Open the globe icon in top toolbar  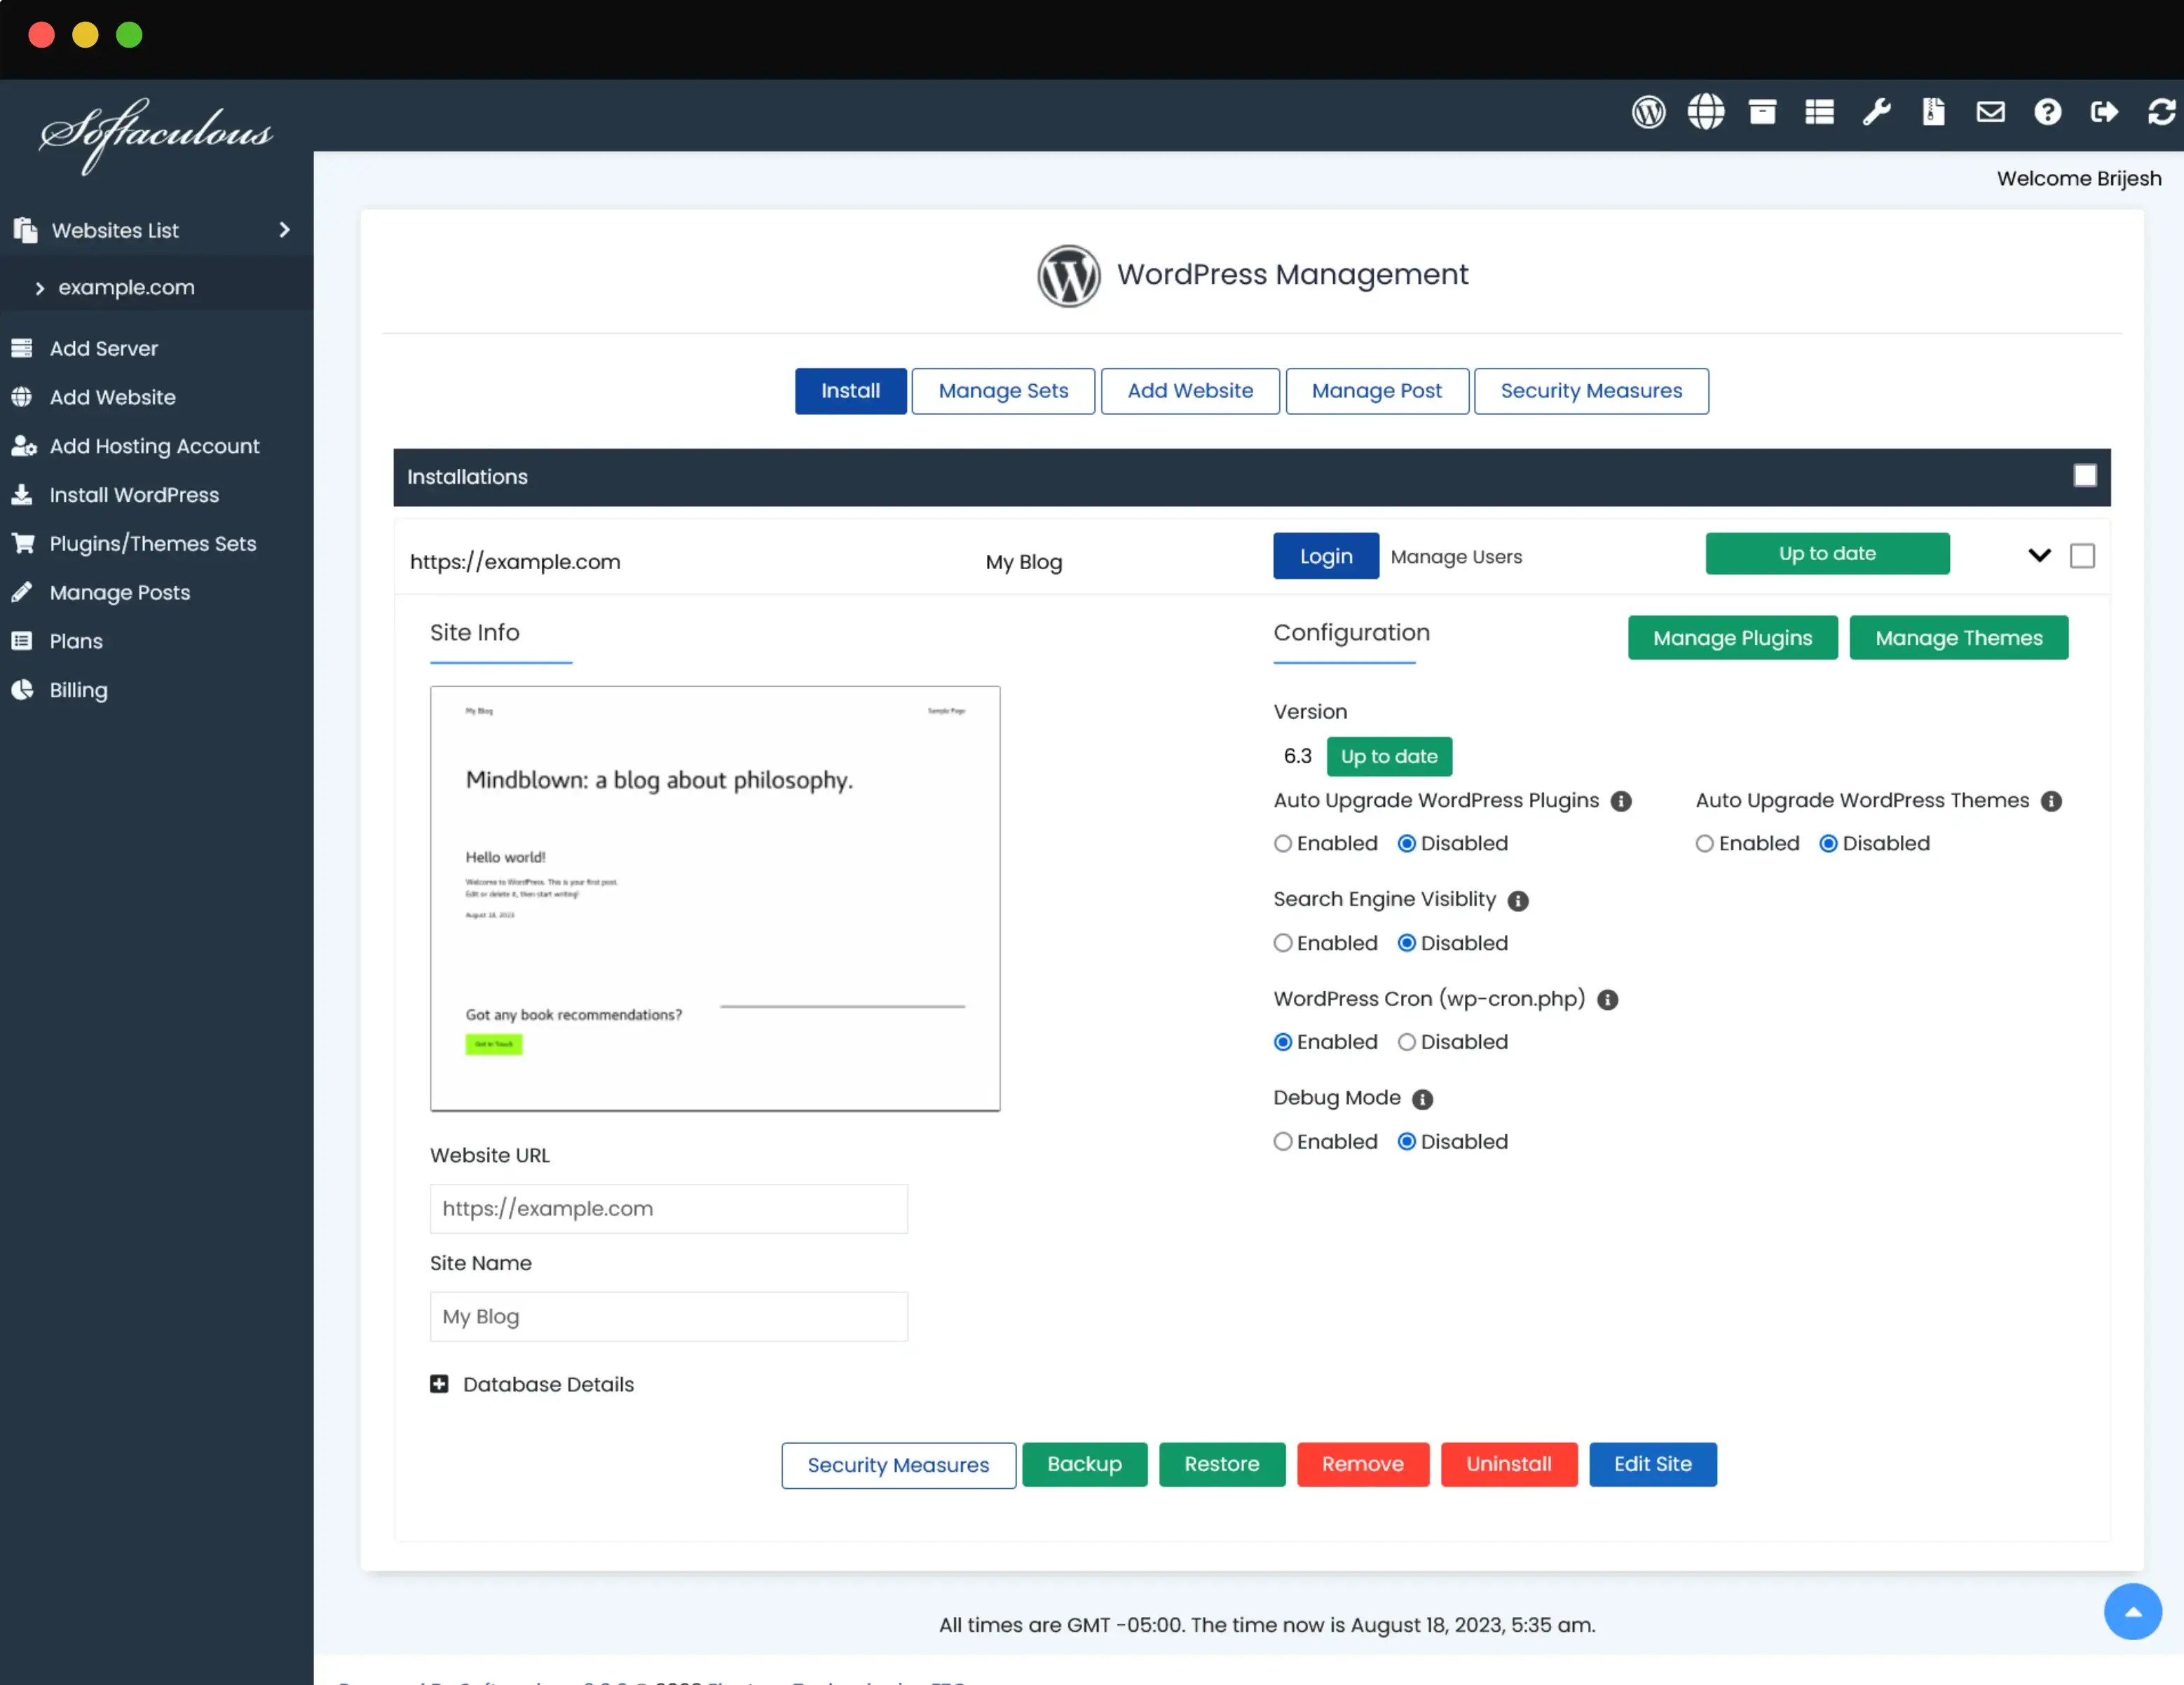click(x=1705, y=112)
